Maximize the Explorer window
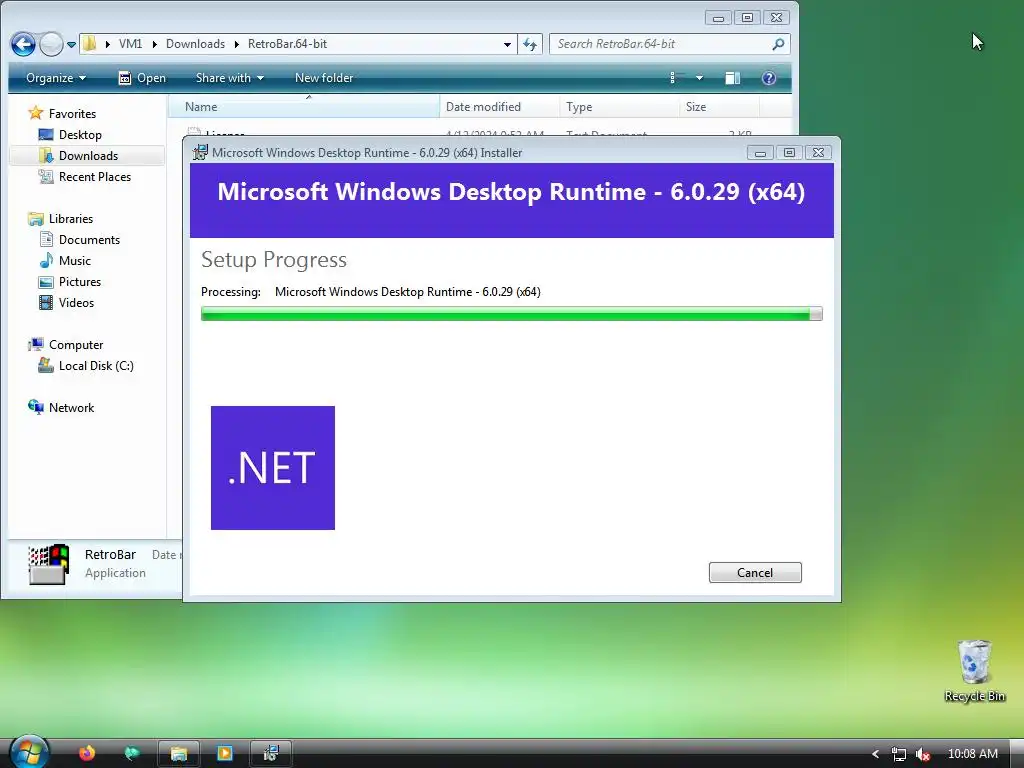Screen dimensions: 1024x768 coord(747,18)
